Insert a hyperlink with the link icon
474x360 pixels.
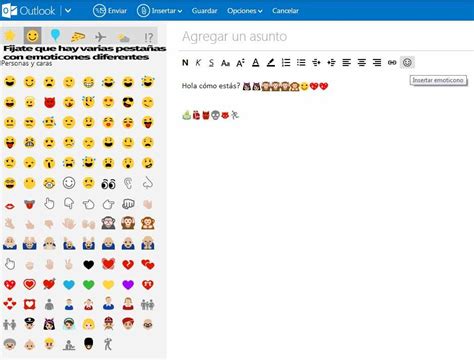pos(392,63)
